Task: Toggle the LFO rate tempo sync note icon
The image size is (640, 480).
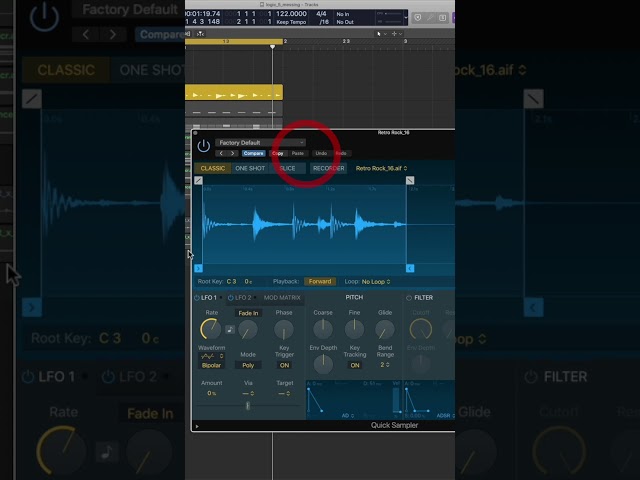Action: pos(230,329)
